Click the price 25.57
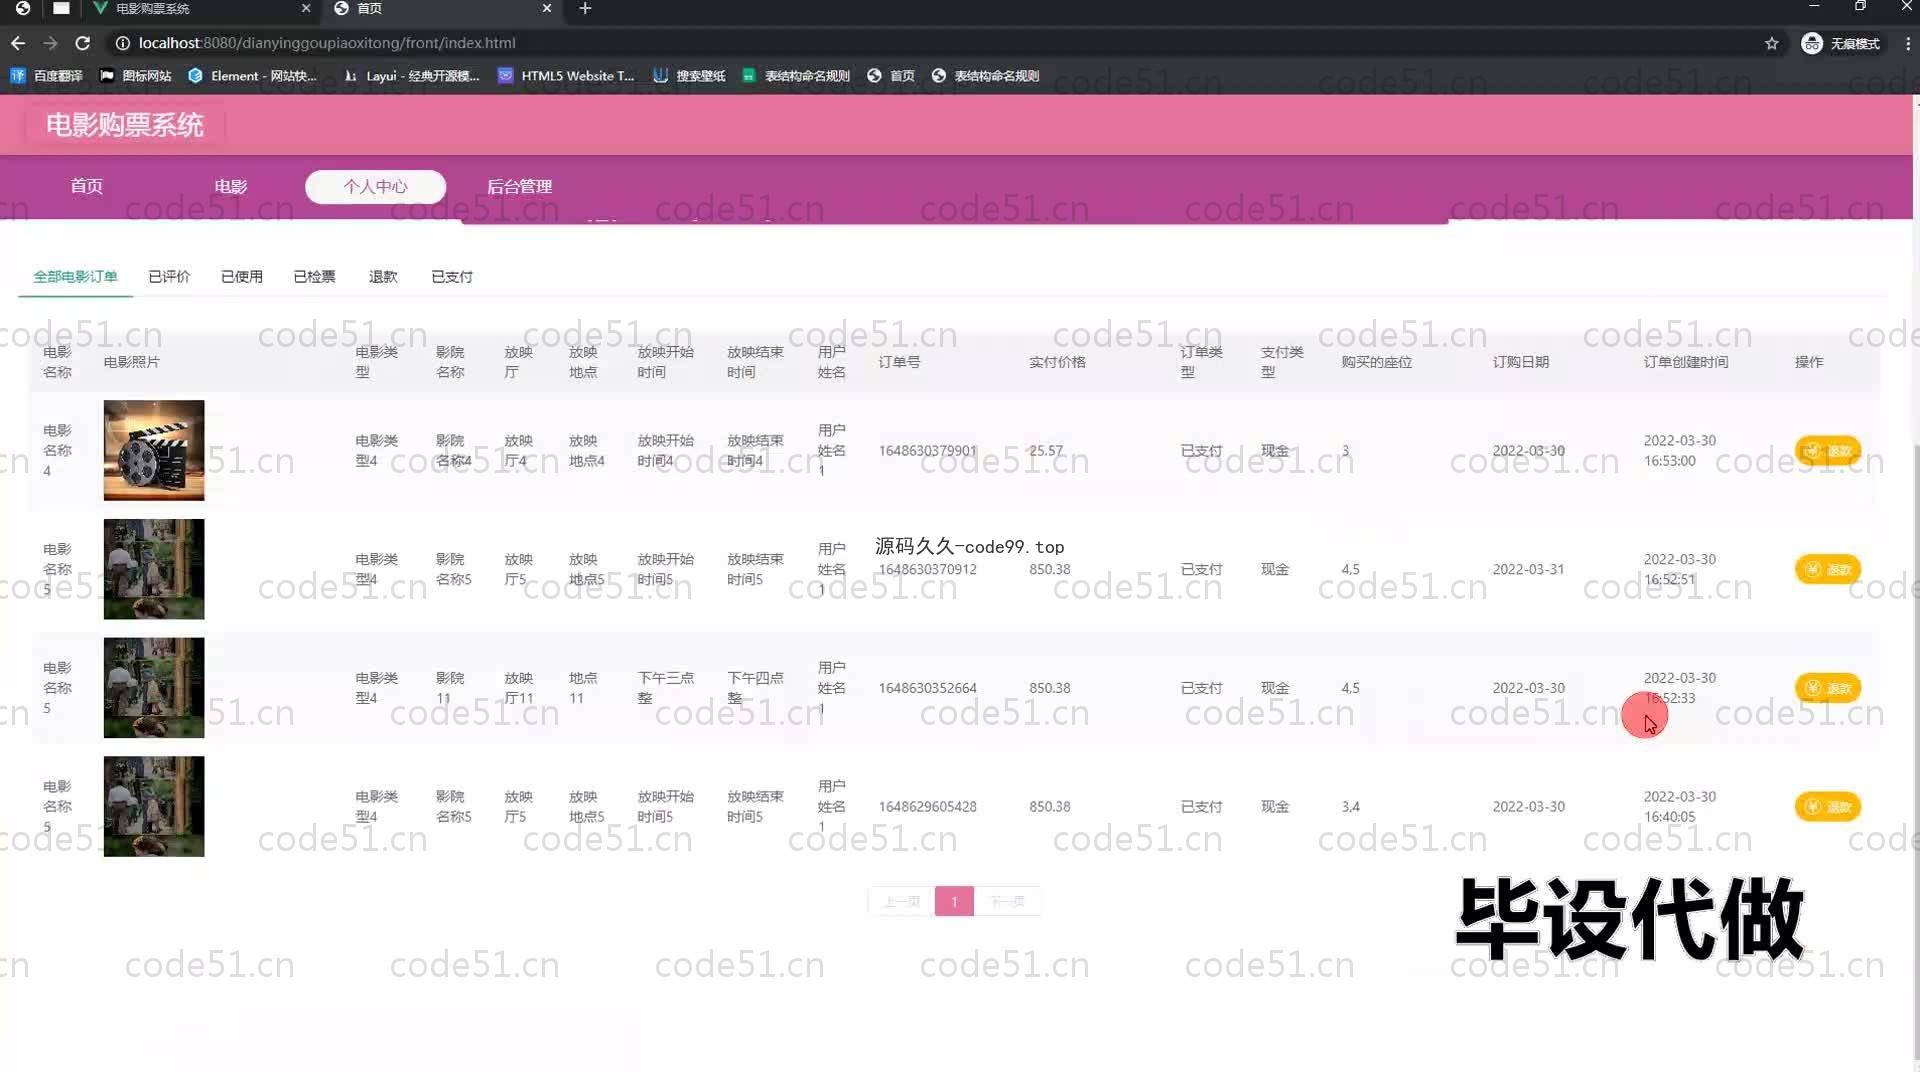 (x=1046, y=451)
